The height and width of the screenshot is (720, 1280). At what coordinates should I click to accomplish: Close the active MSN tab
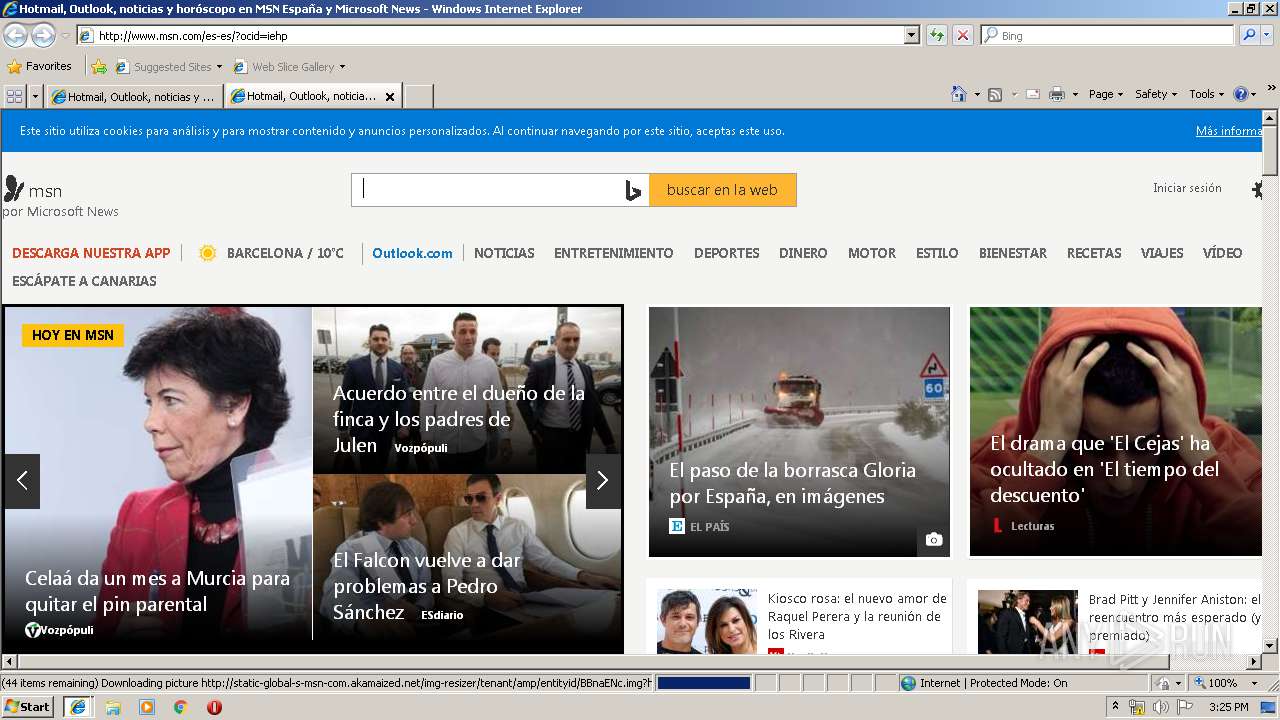click(390, 97)
